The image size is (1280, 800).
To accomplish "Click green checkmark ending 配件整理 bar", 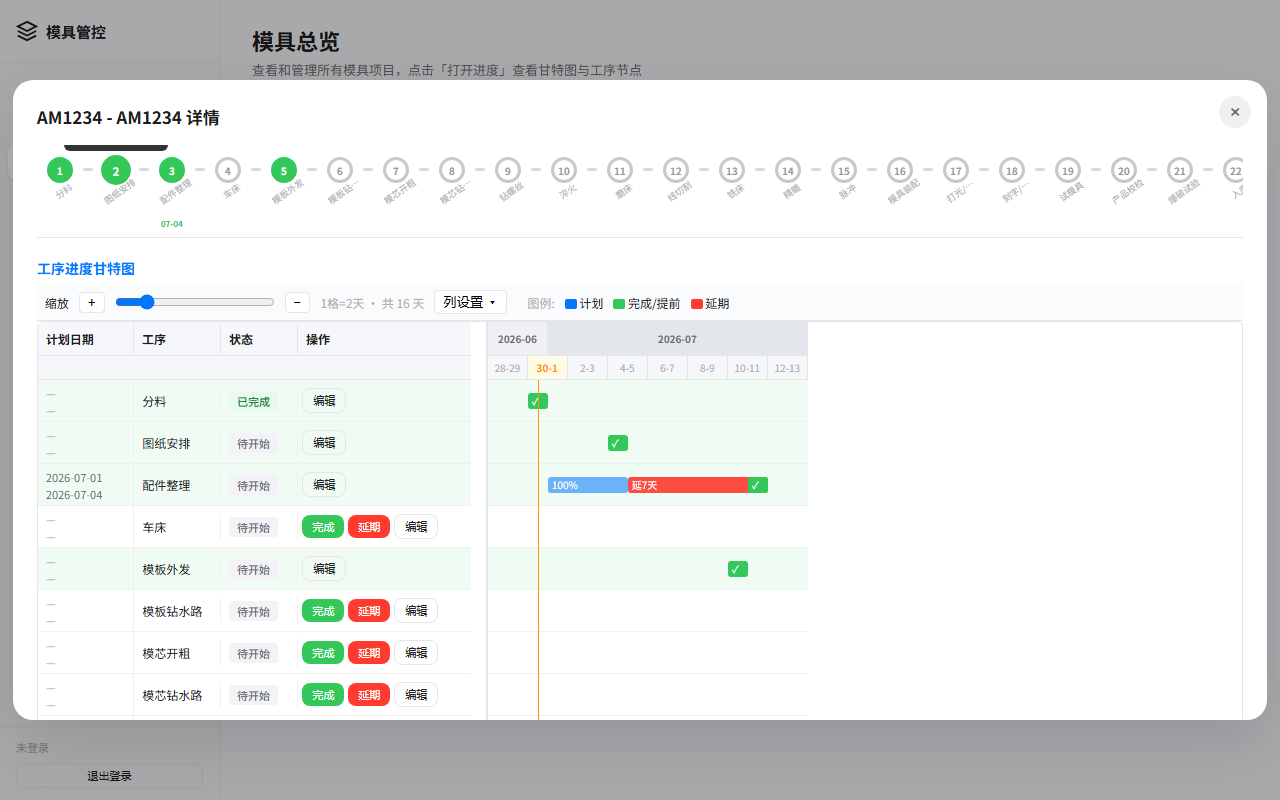I will coord(758,485).
